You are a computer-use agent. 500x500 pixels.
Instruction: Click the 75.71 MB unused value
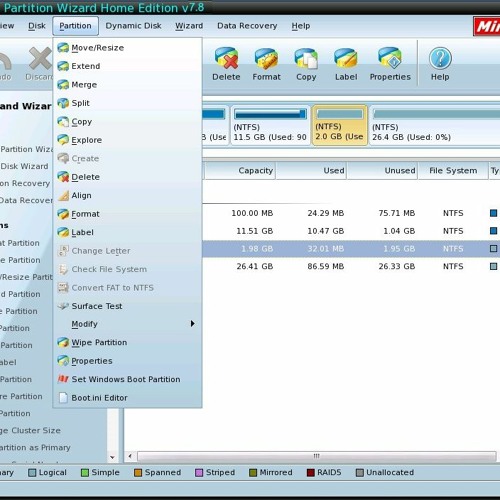(397, 213)
